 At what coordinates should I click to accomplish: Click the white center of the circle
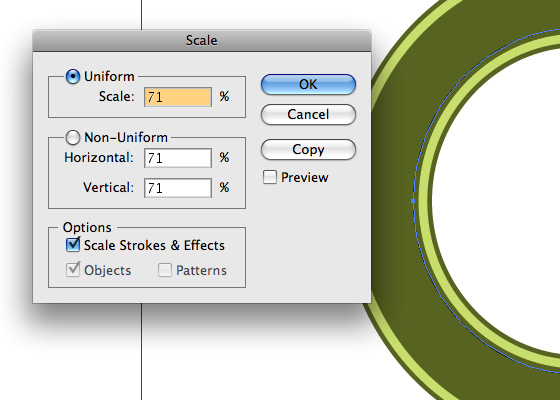500,200
